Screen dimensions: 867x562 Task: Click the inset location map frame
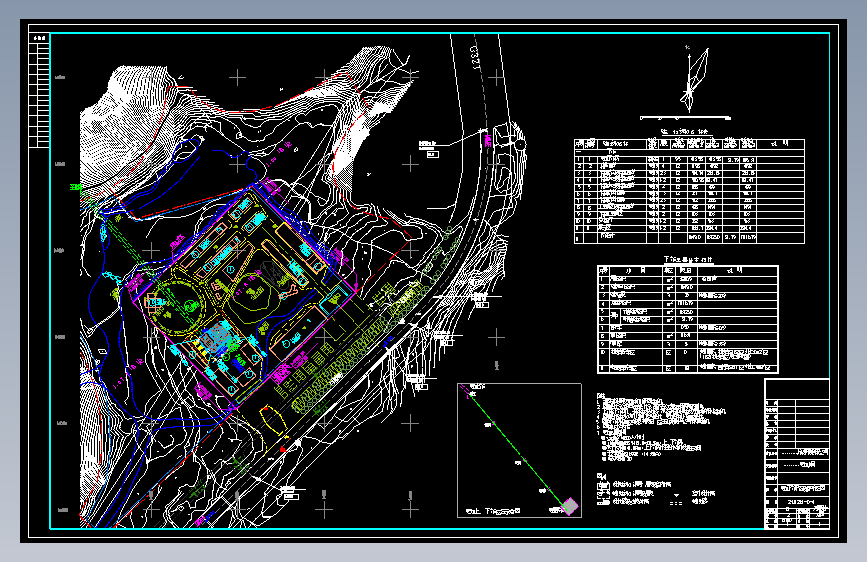519,450
